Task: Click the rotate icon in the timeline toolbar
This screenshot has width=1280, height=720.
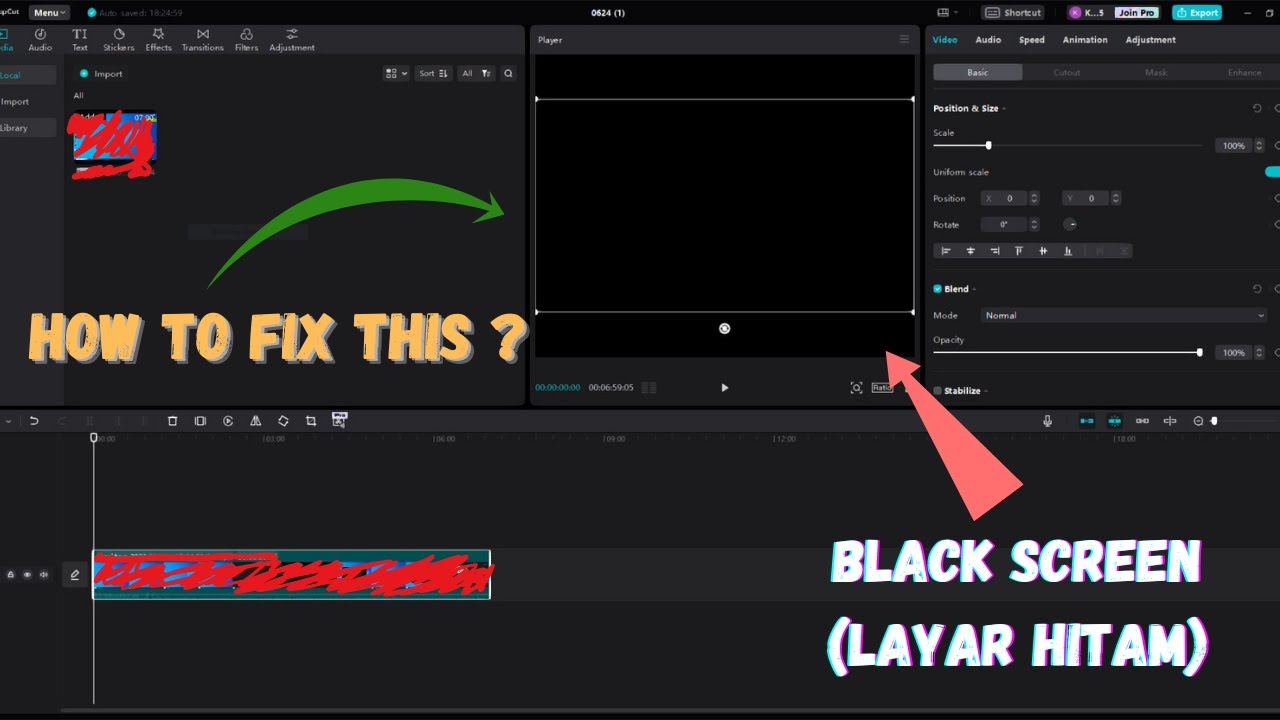Action: [x=283, y=421]
